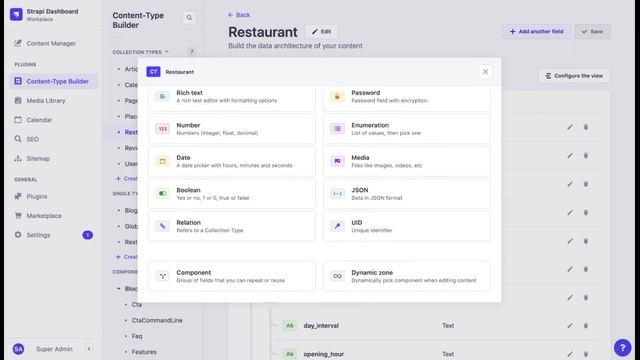
Task: Edit the Restaurant content type
Action: (322, 31)
